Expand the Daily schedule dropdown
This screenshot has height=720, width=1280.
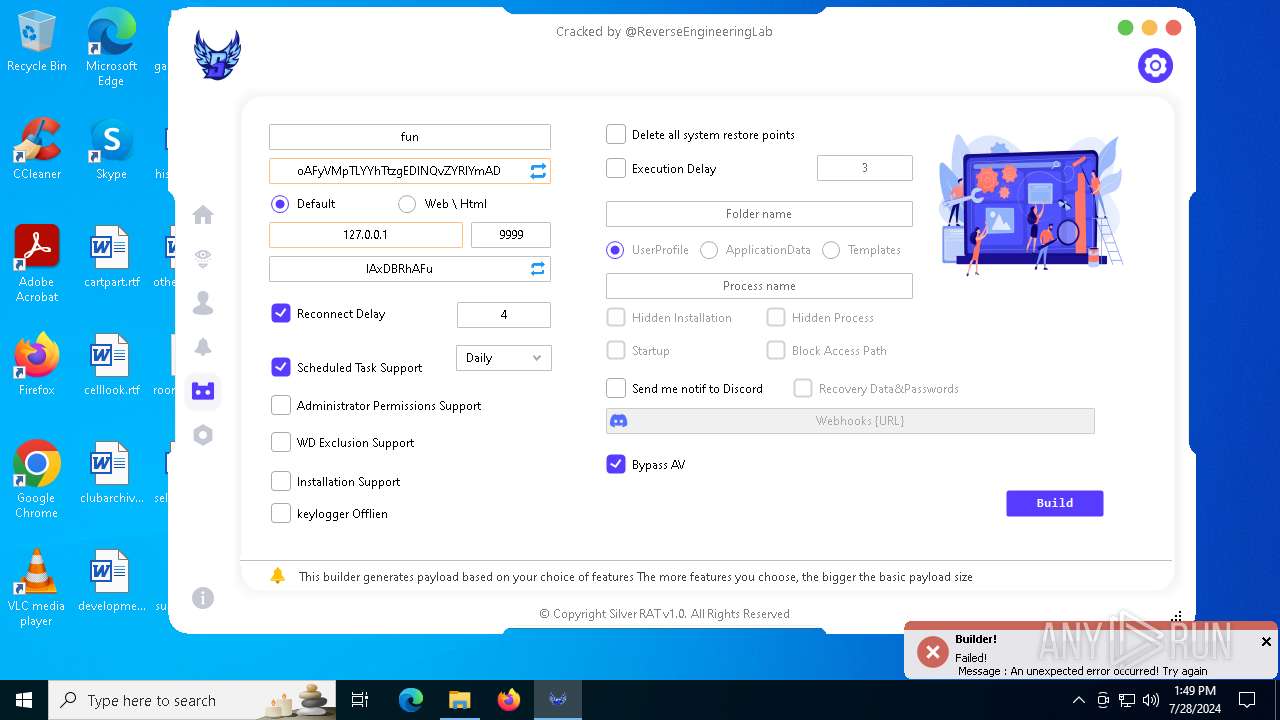[504, 358]
